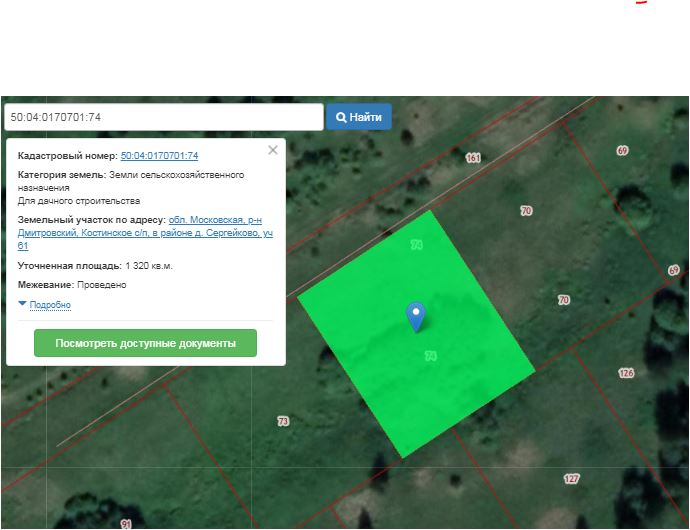Click the topmost parcel 69 label

coord(622,150)
